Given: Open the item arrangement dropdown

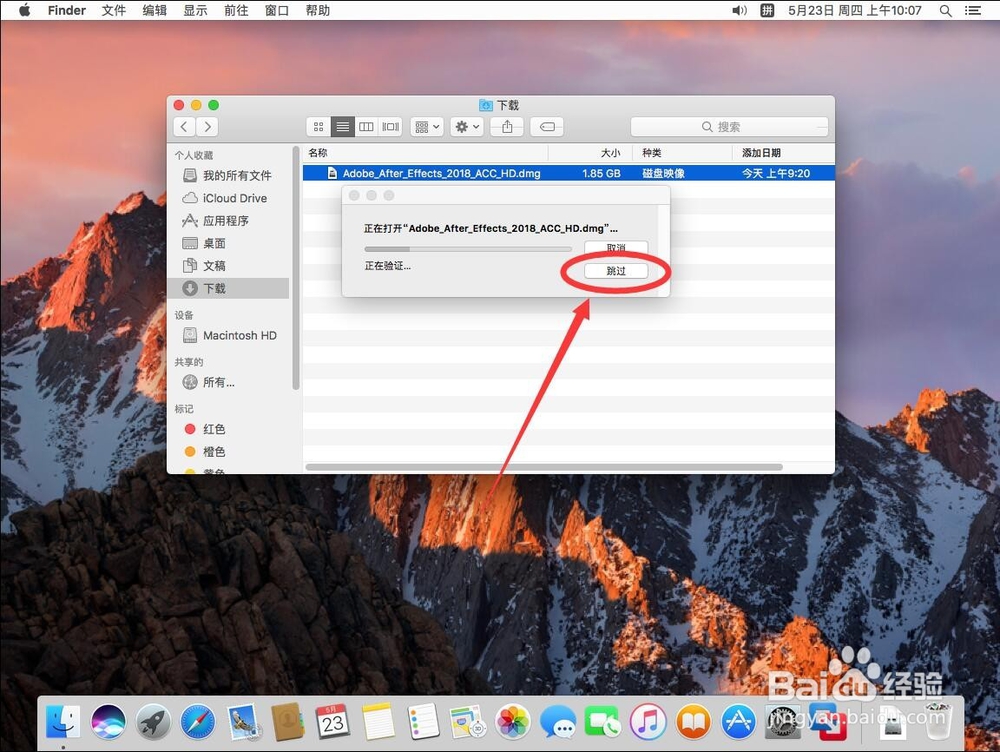Looking at the screenshot, I should 427,127.
